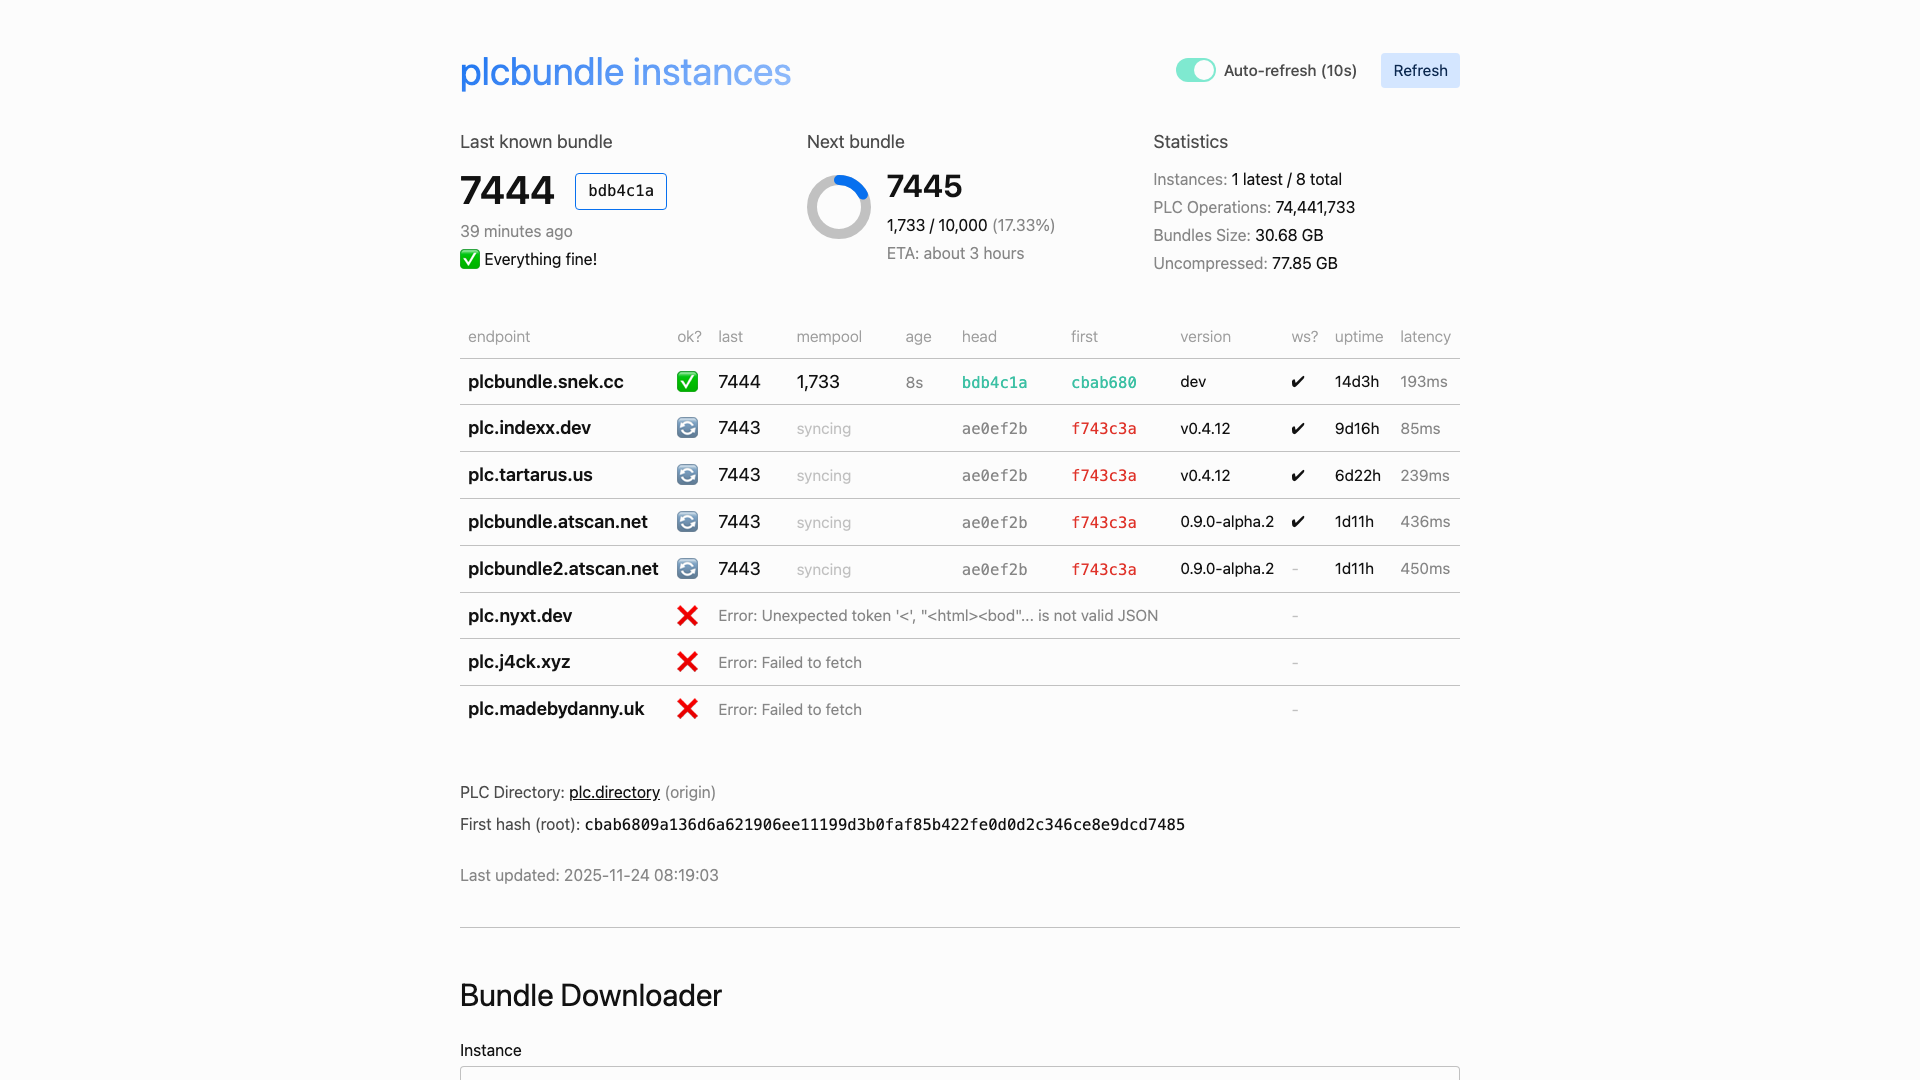Click the red error icon for plc.madebydanny.uk

(x=687, y=709)
